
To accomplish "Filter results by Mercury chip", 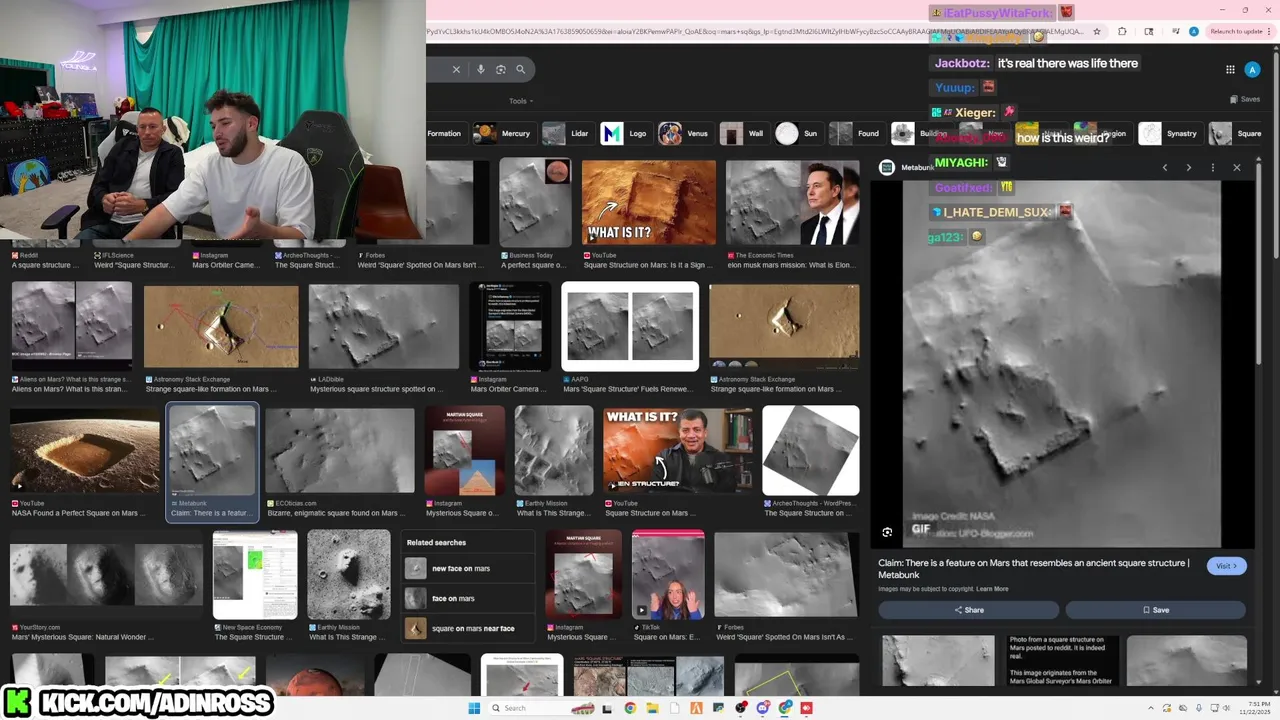I will [x=503, y=133].
